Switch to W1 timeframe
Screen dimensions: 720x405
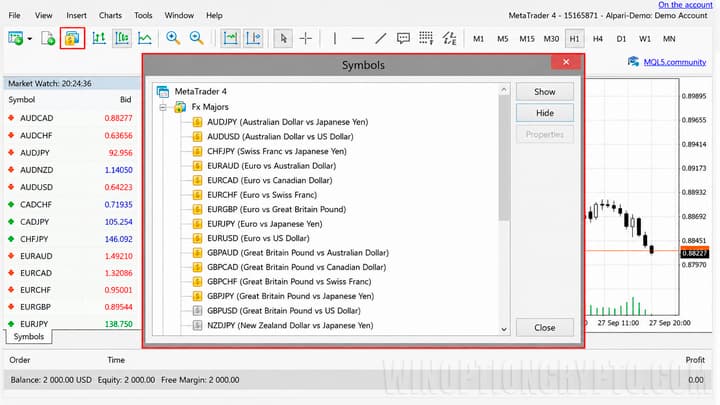[x=645, y=39]
